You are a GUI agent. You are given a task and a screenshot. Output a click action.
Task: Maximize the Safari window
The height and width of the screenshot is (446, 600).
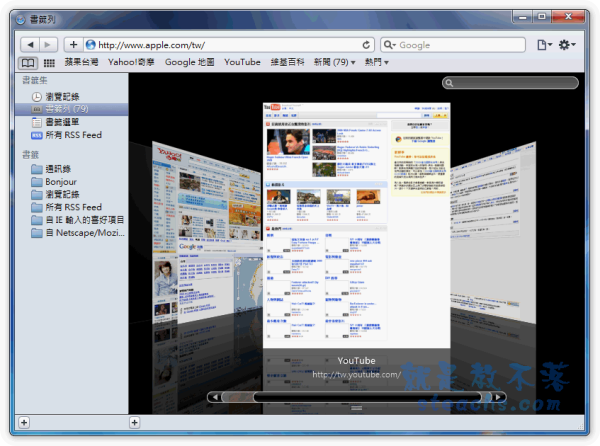(542, 17)
